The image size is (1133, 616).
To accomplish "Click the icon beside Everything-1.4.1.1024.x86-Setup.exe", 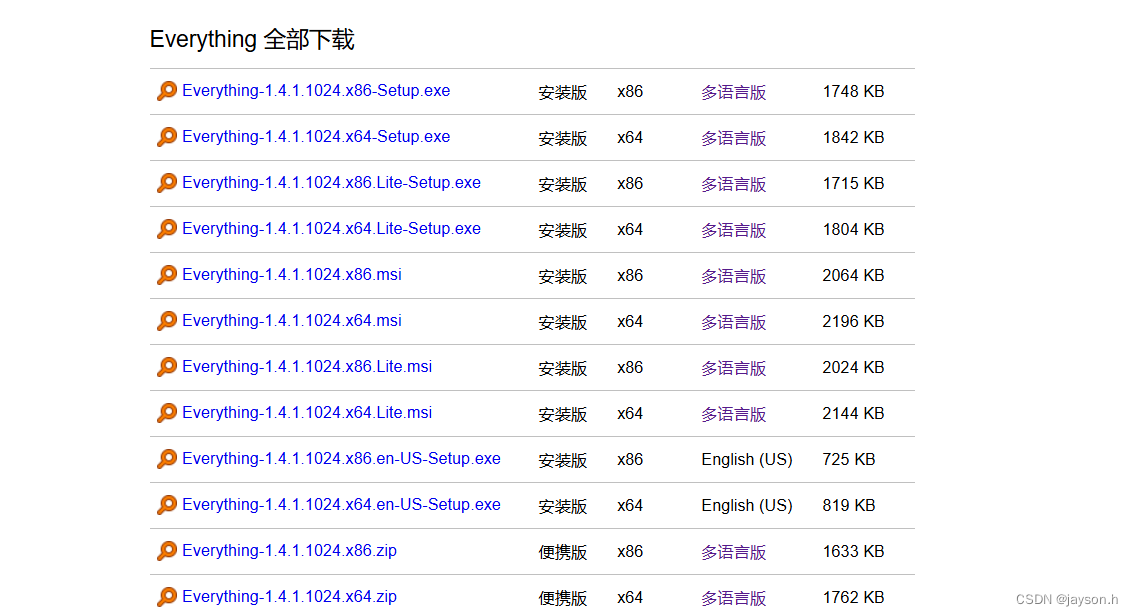I will coord(167,91).
